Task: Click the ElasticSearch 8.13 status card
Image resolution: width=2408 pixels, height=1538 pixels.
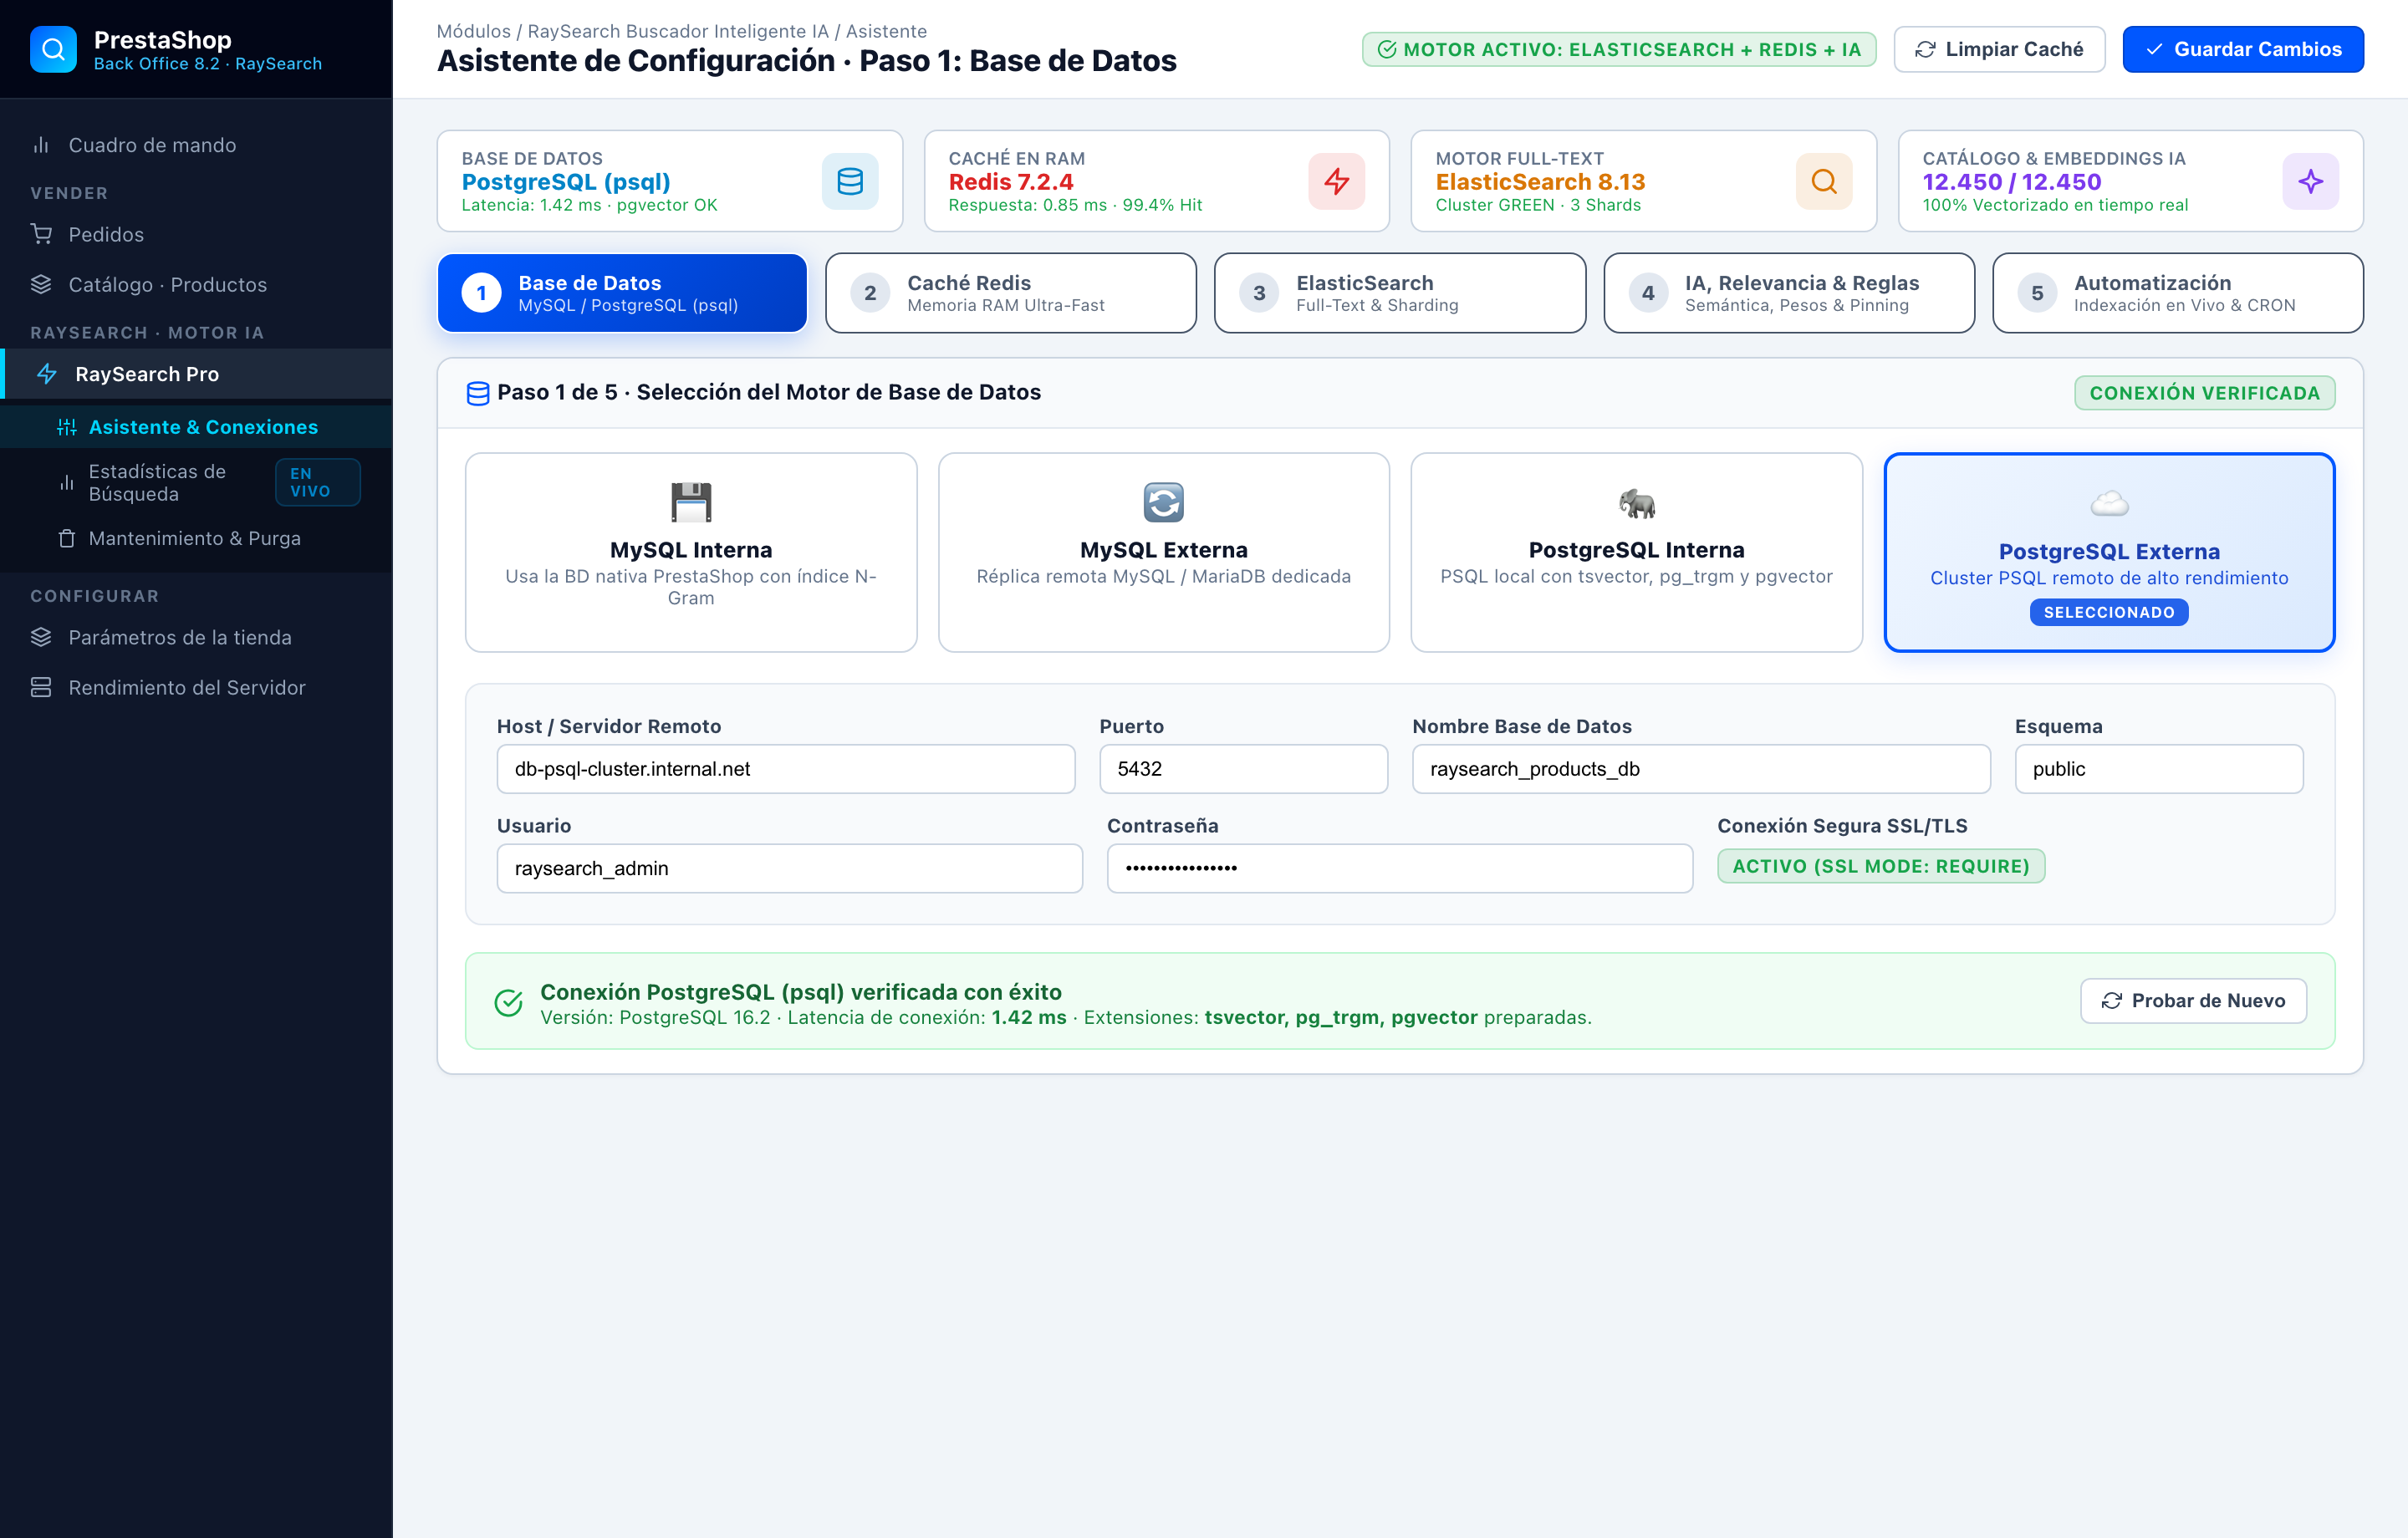Action: pyautogui.click(x=1643, y=181)
